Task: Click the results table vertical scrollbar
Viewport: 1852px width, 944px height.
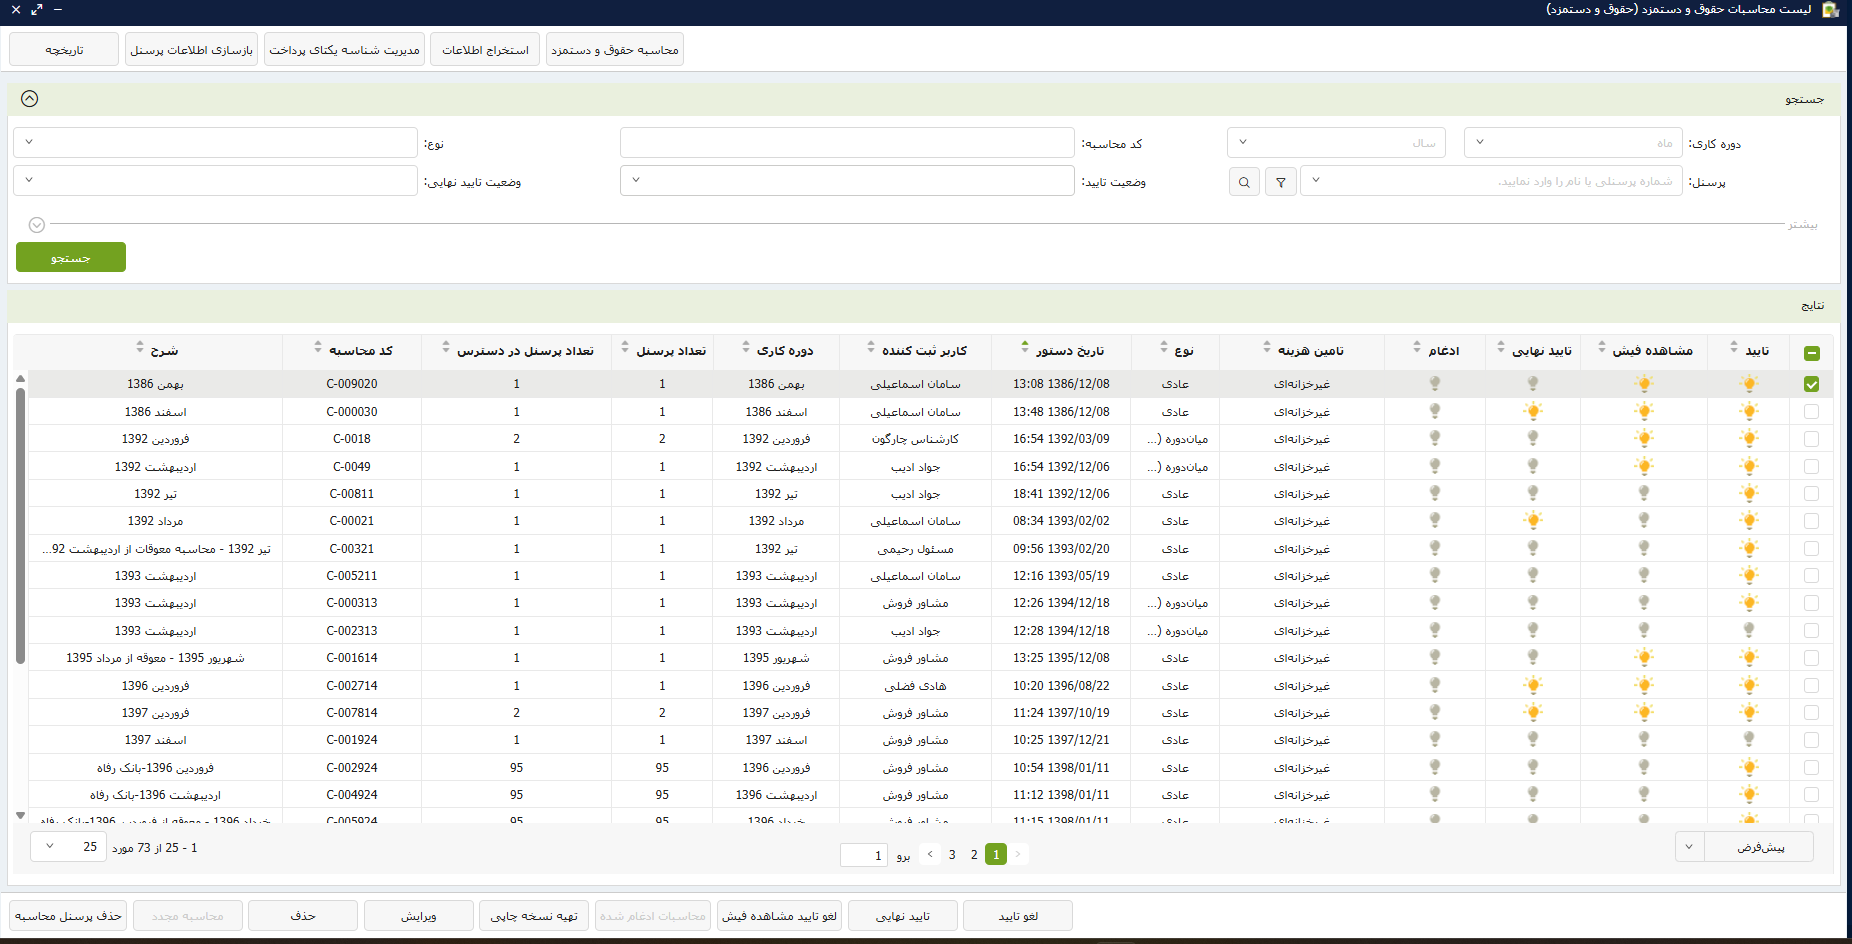Action: click(x=20, y=525)
